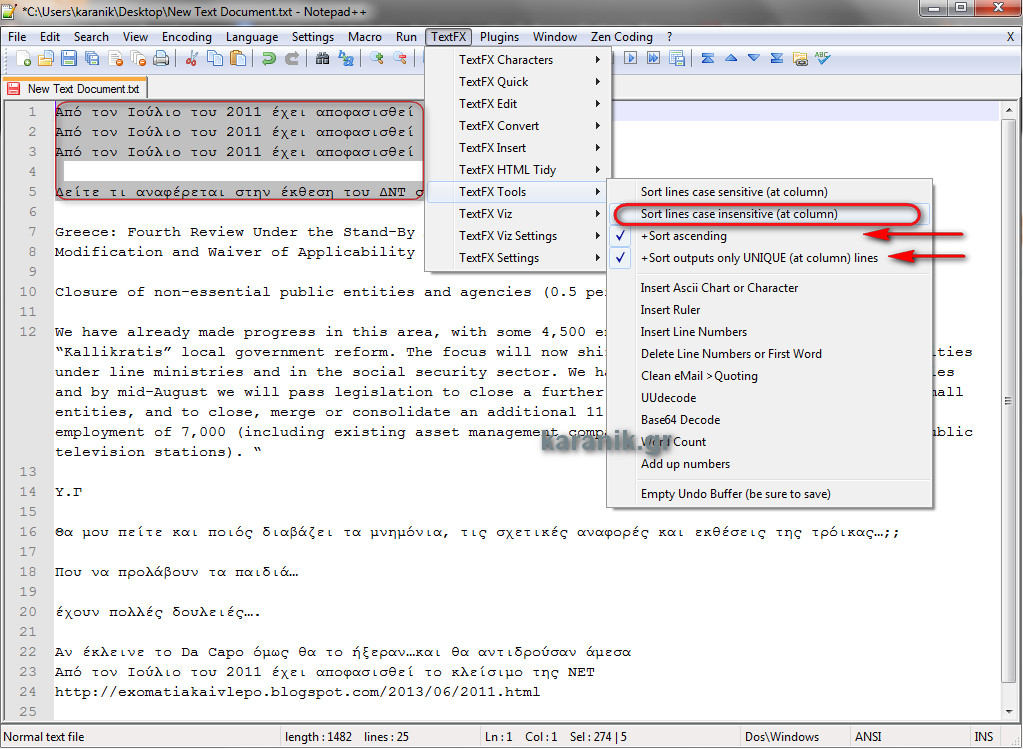Screen dimensions: 1023x749
Task: Select the Print icon
Action: (162, 58)
